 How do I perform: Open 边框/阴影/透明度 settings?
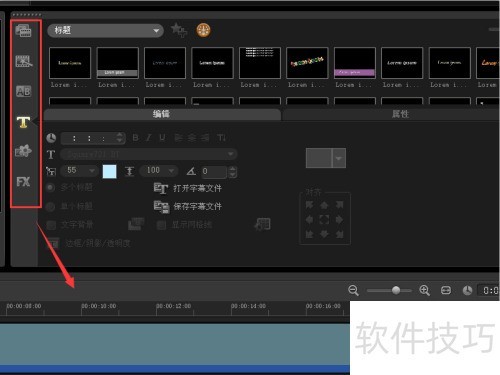[x=97, y=244]
